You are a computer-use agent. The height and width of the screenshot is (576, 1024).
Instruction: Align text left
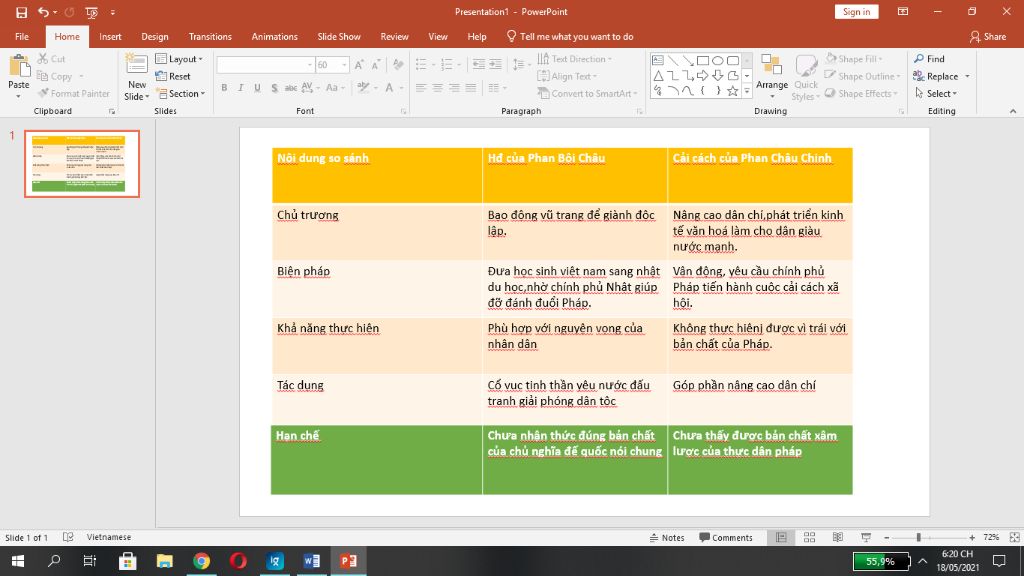(421, 88)
